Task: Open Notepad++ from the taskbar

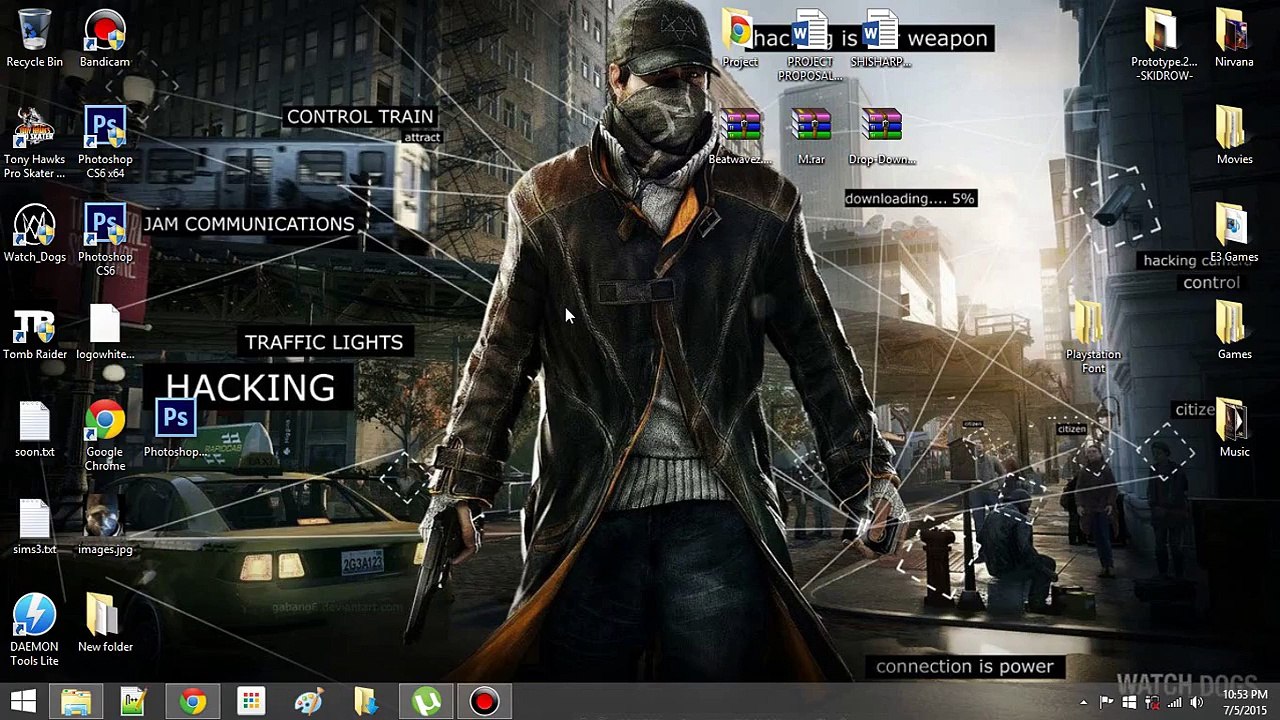Action: pyautogui.click(x=133, y=702)
